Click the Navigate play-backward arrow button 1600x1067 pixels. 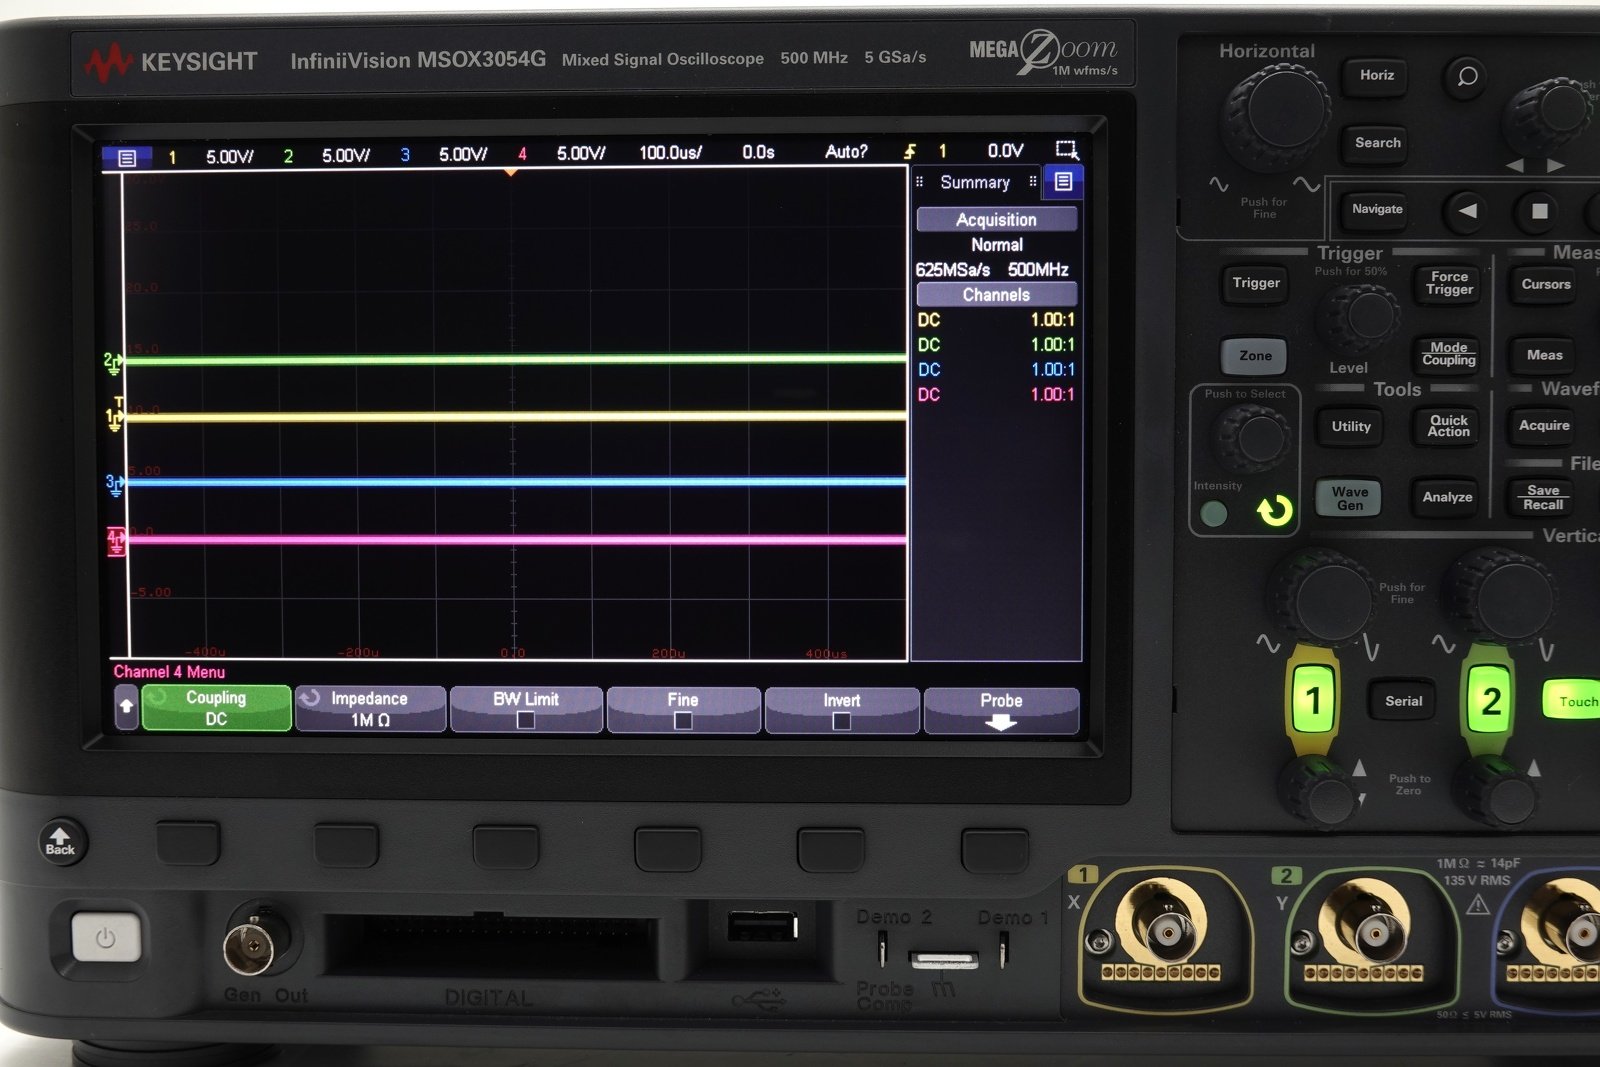tap(1467, 211)
